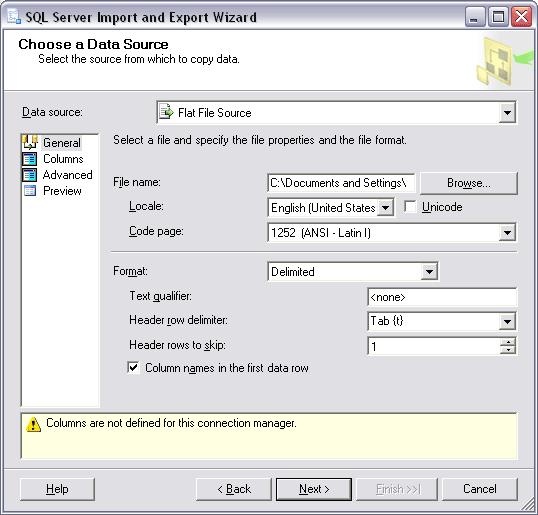
Task: Expand the Header row delimiter dropdown
Action: [x=507, y=321]
